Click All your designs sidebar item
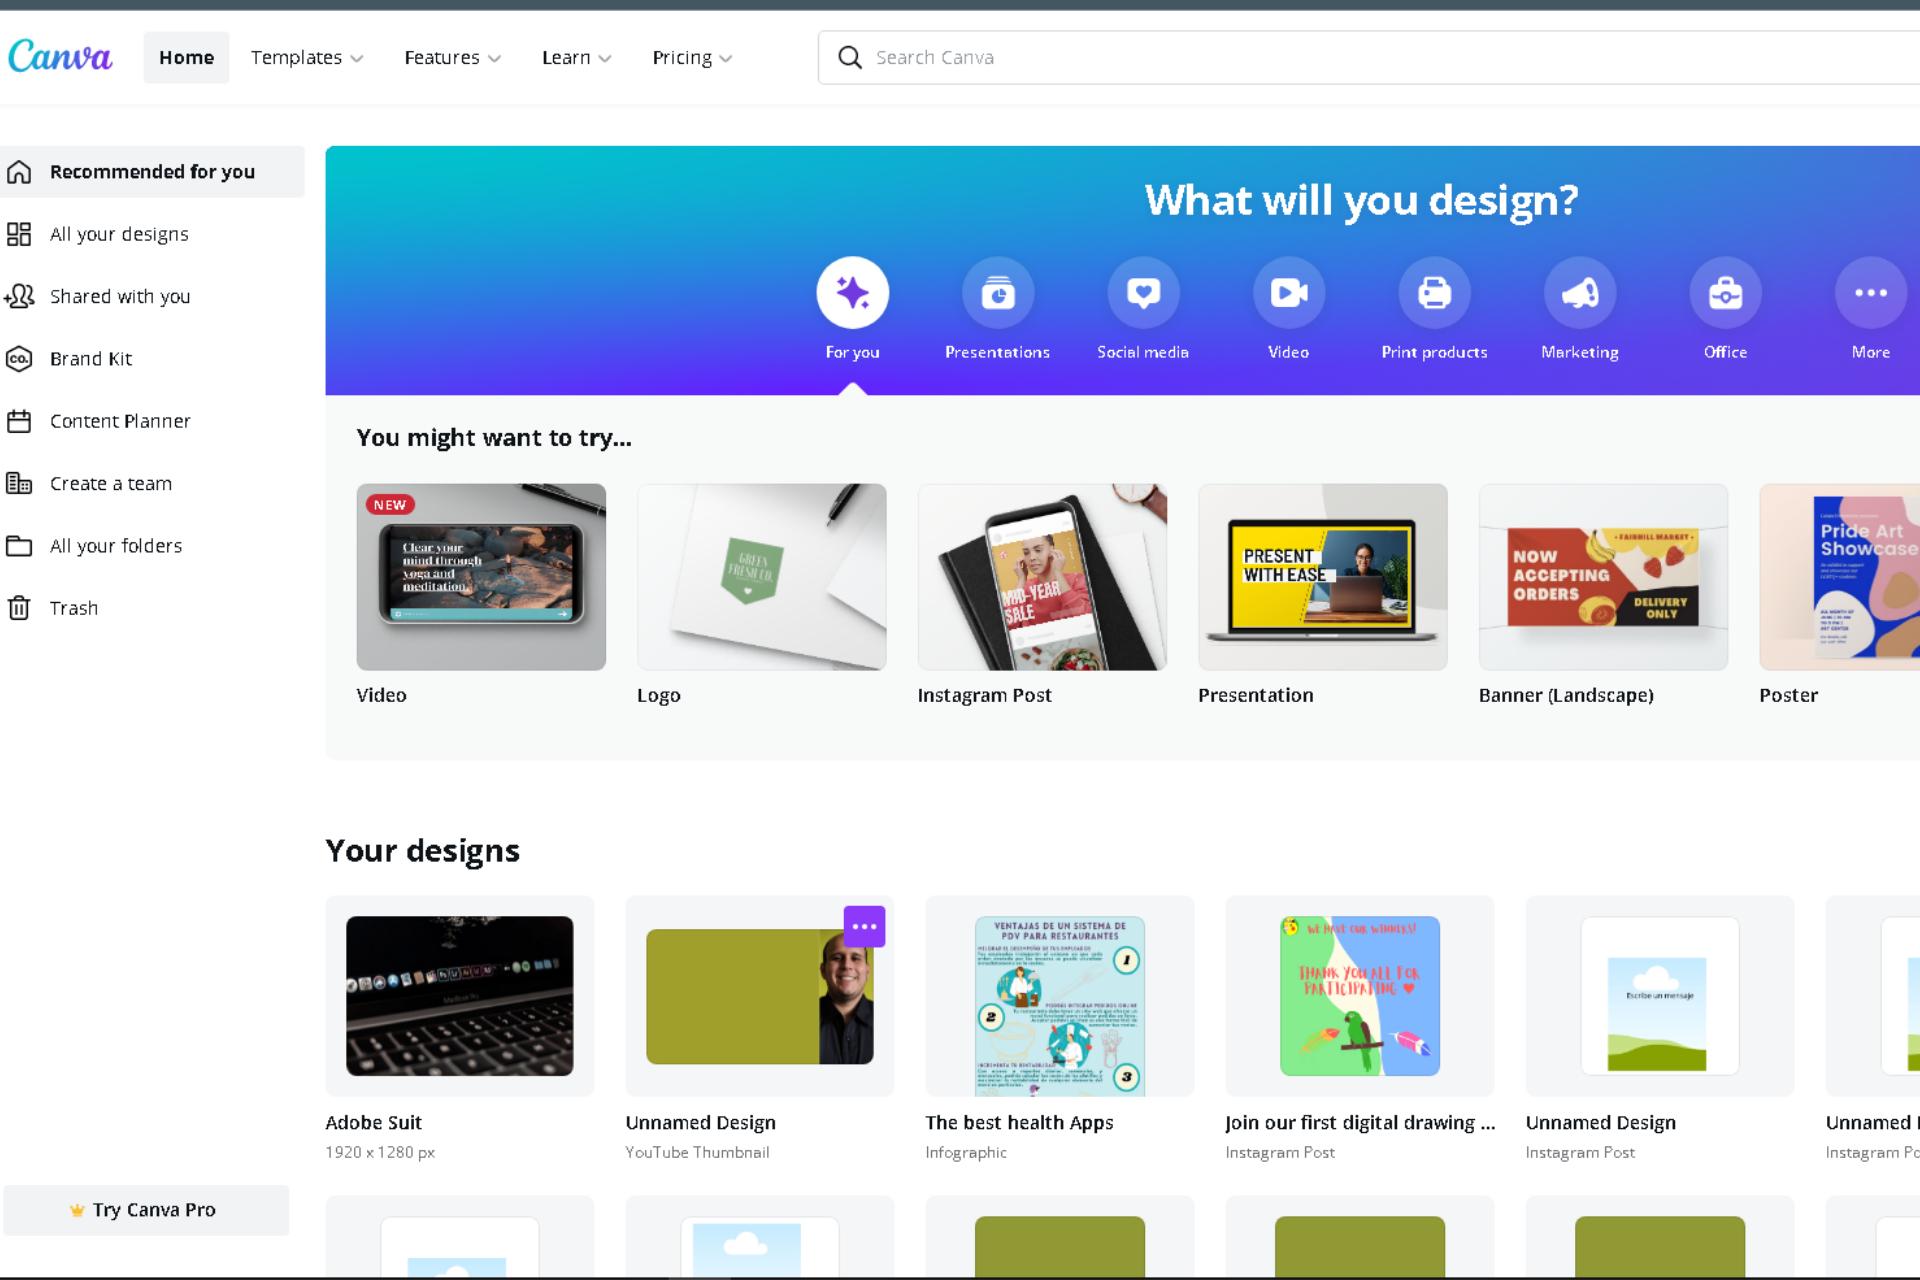This screenshot has width=1920, height=1280. (119, 233)
